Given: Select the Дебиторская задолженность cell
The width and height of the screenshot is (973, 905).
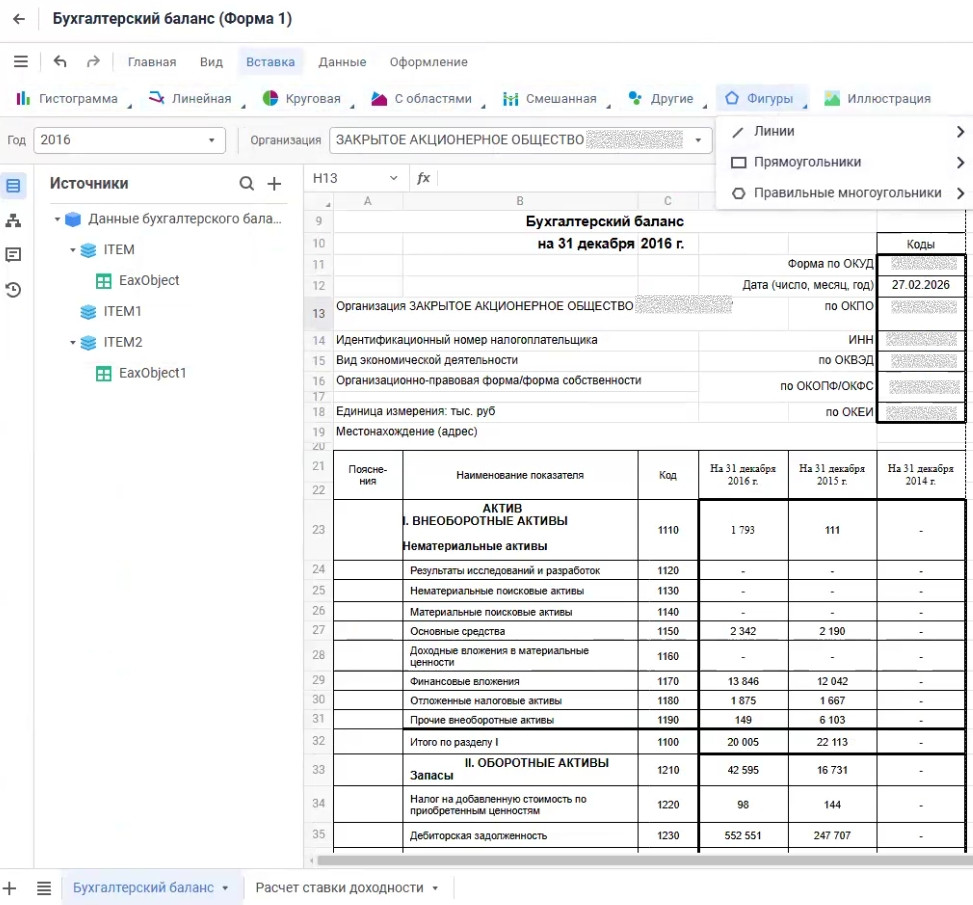Looking at the screenshot, I should (x=520, y=836).
